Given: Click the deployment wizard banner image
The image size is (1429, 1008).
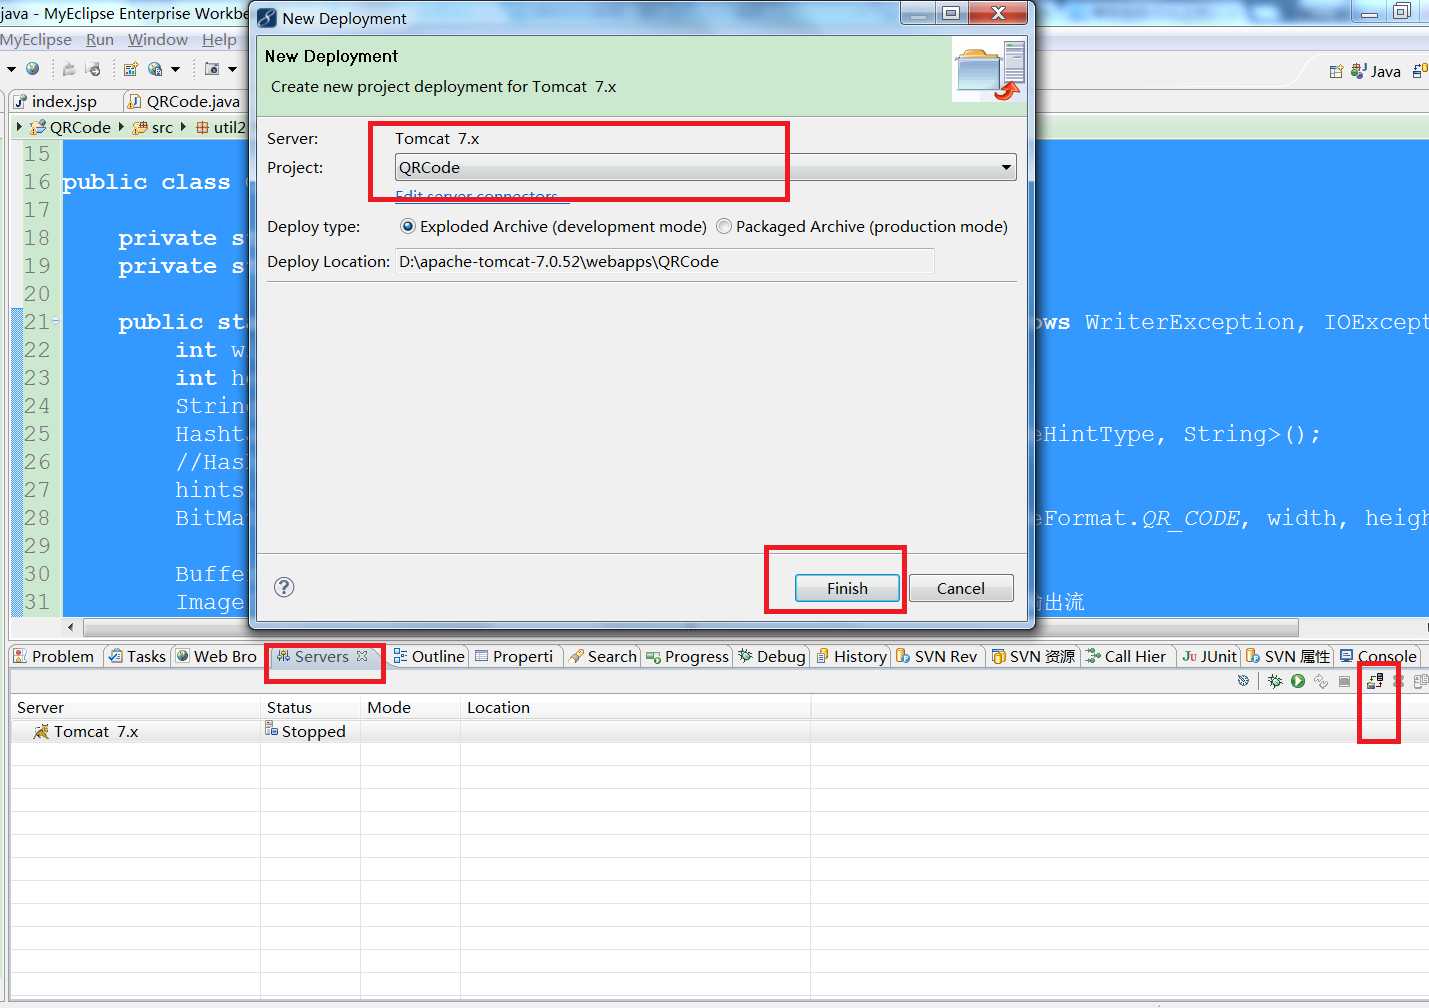Looking at the screenshot, I should (x=989, y=70).
